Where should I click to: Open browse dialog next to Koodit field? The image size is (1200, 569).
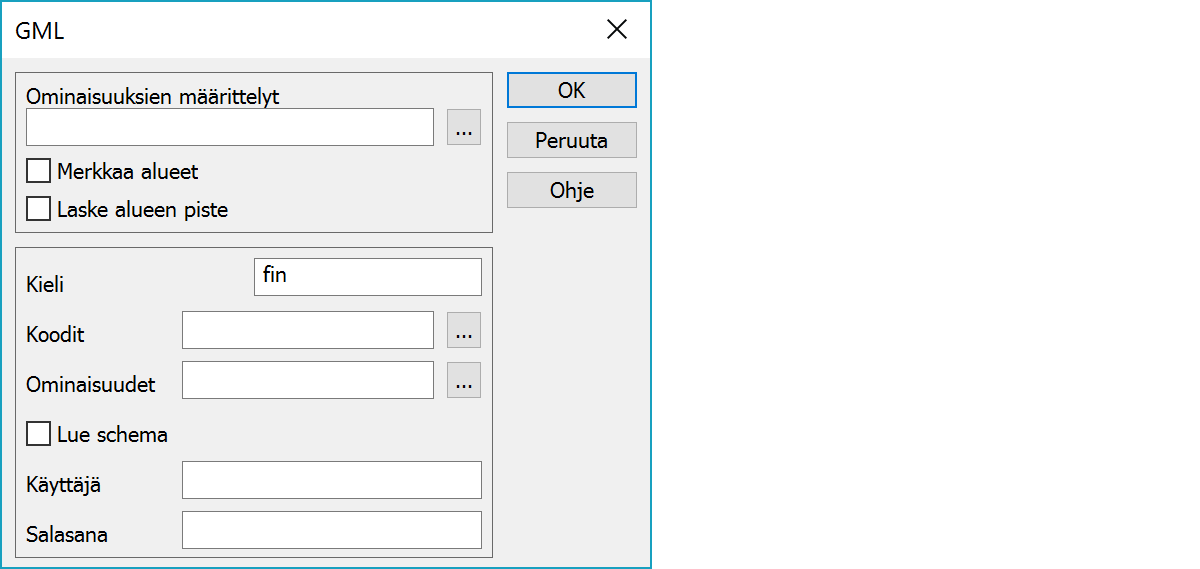[463, 330]
